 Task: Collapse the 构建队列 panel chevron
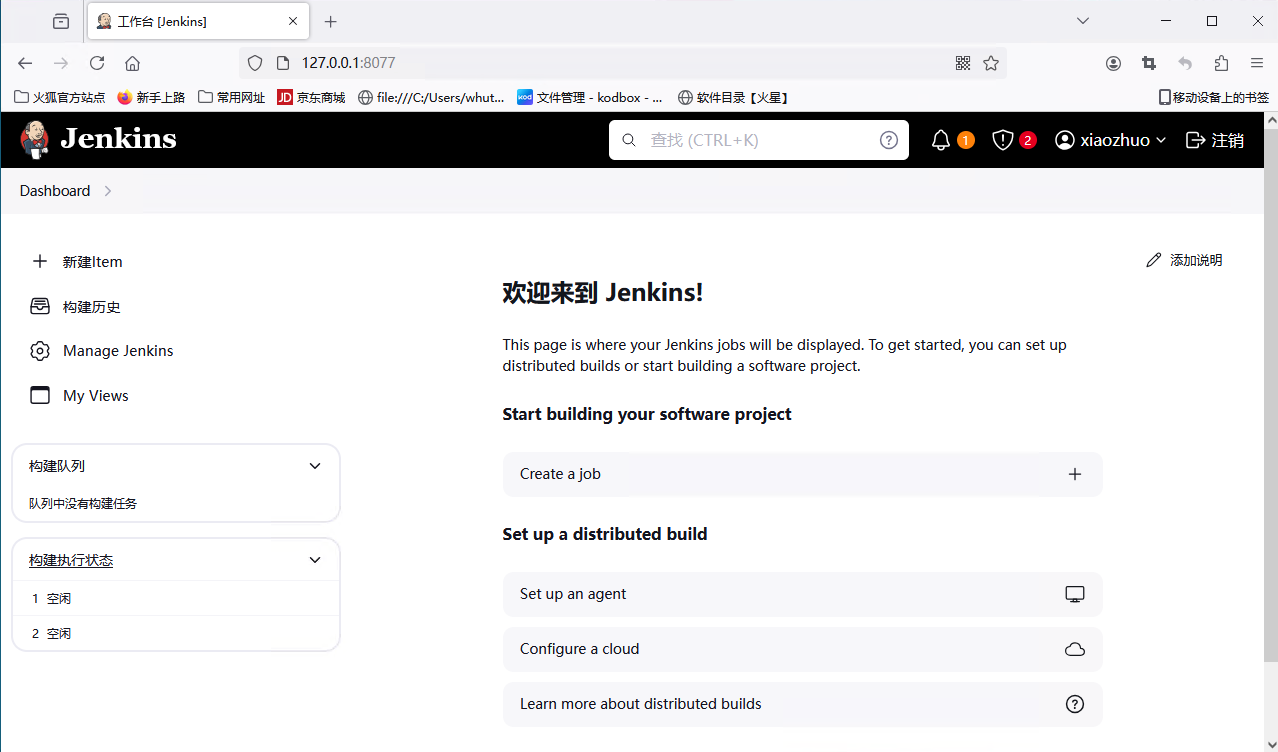(315, 466)
